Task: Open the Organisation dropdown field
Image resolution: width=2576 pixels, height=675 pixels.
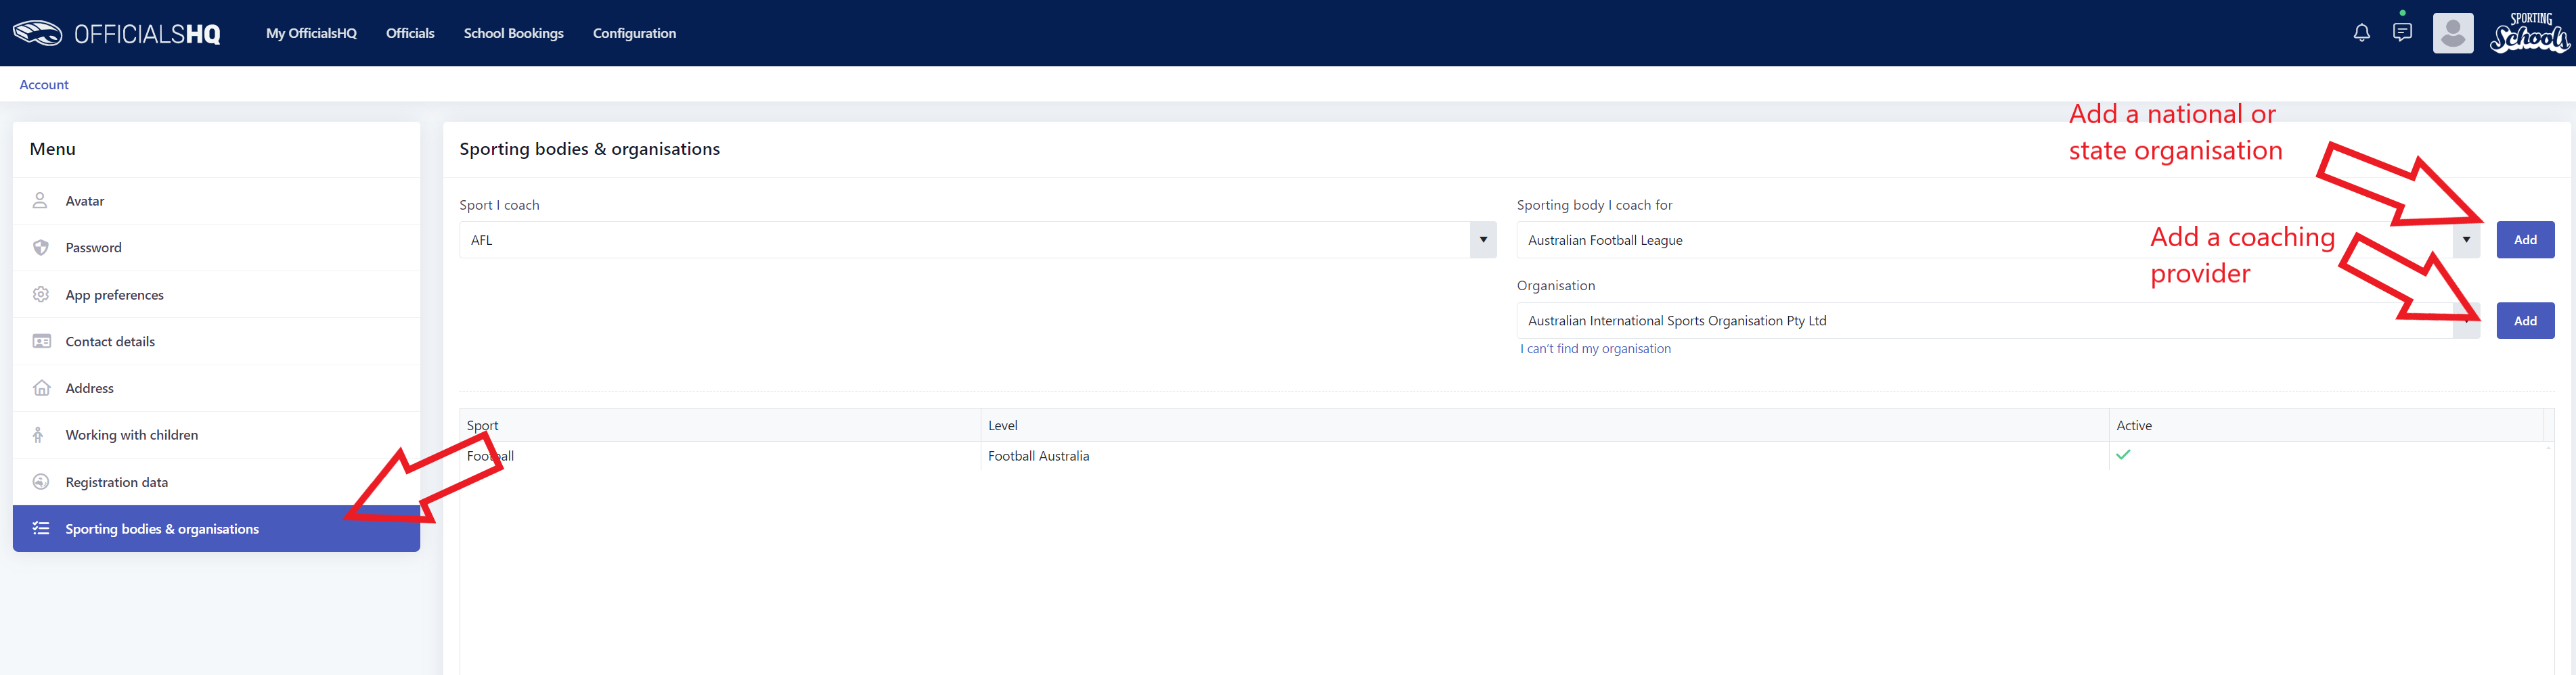Action: [x=1998, y=321]
